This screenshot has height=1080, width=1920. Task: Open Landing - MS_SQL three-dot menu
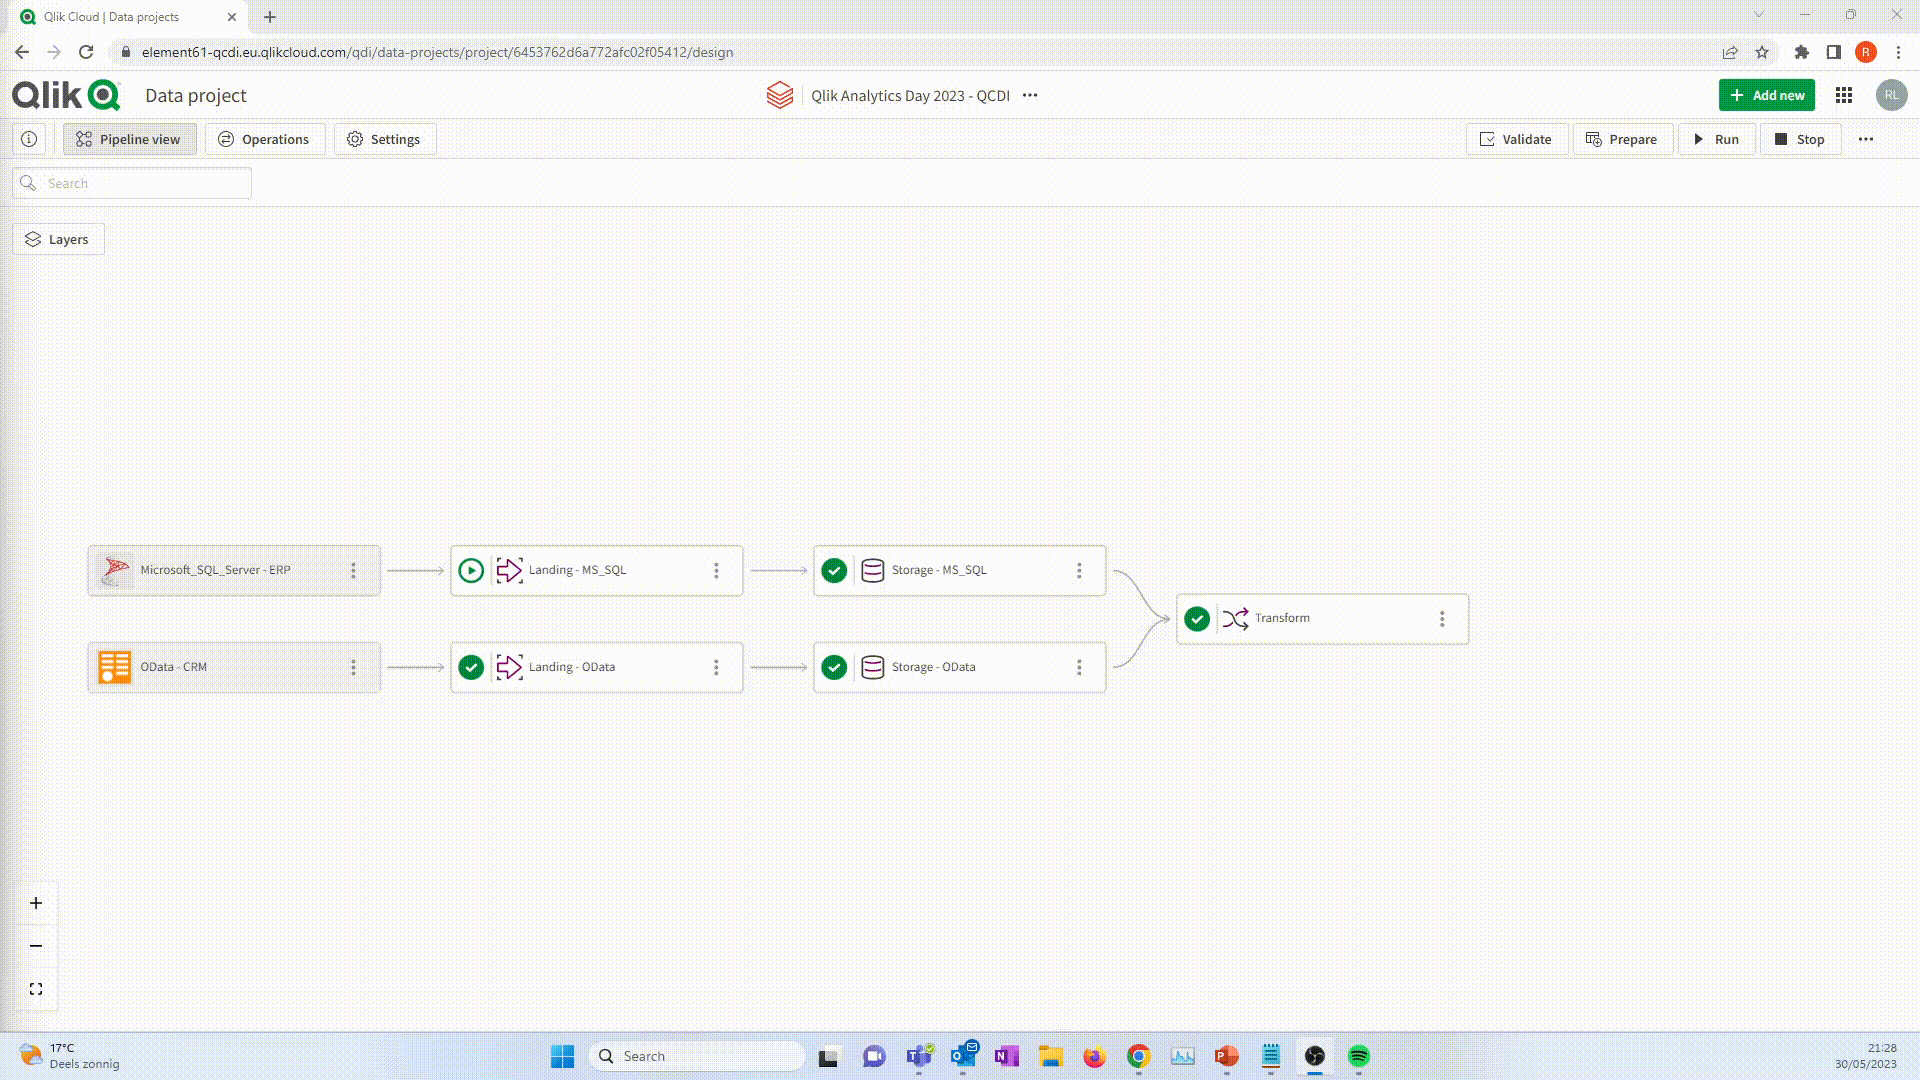coord(716,570)
